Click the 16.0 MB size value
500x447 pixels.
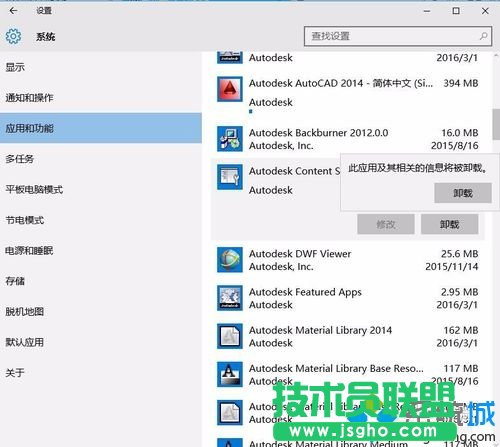pyautogui.click(x=460, y=133)
